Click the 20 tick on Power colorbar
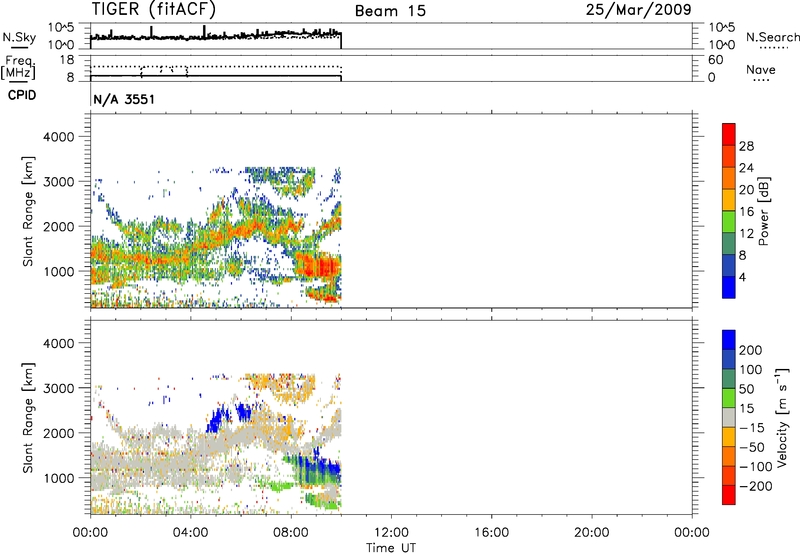800x554 pixels. coord(746,190)
